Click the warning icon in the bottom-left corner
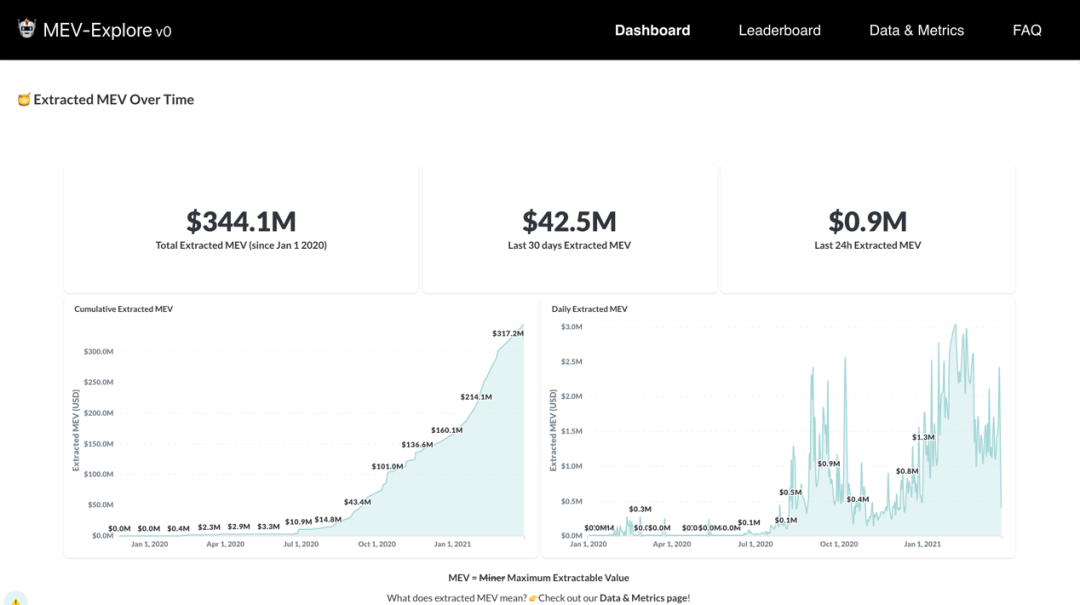This screenshot has width=1080, height=605. coord(15,600)
